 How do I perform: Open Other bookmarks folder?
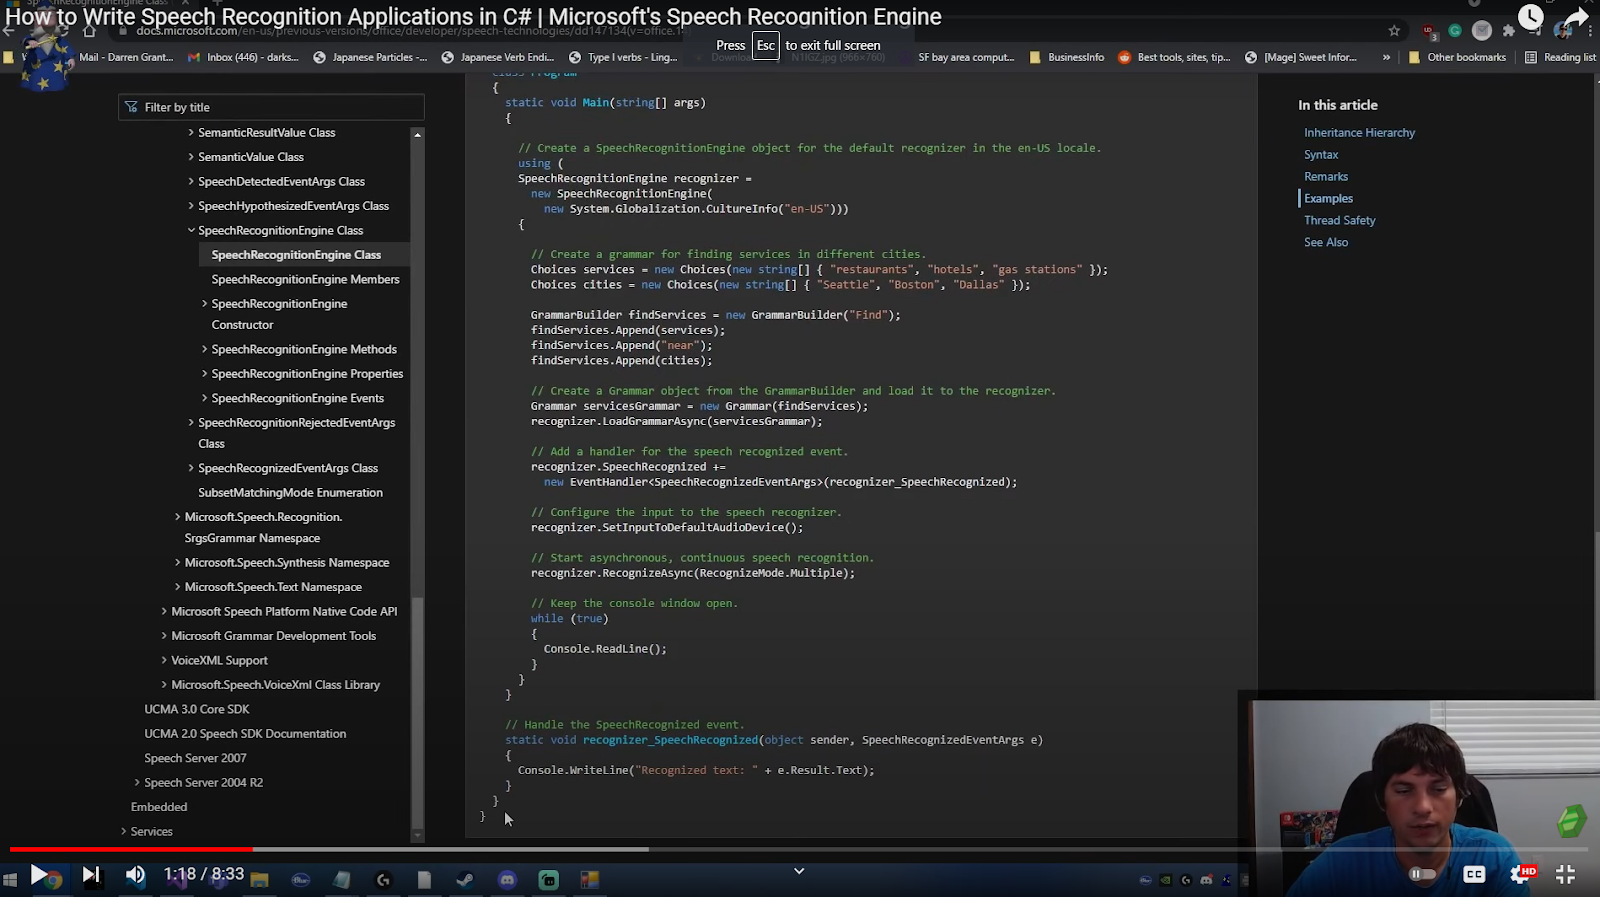[x=1457, y=57]
